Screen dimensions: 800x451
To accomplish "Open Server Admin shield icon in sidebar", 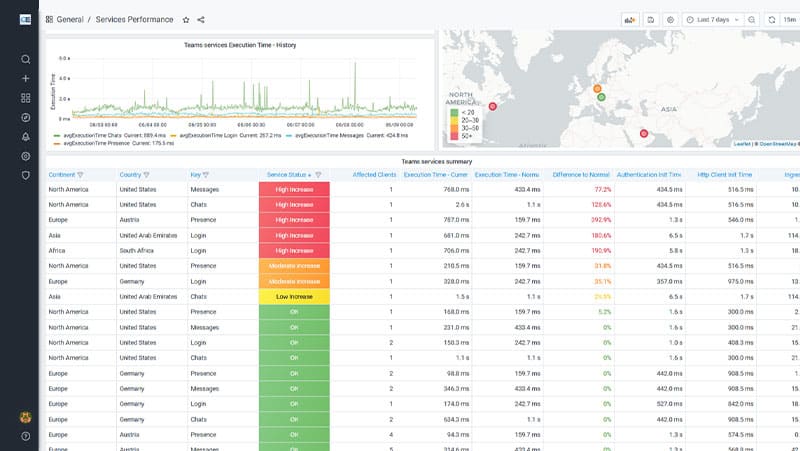I will [x=26, y=176].
